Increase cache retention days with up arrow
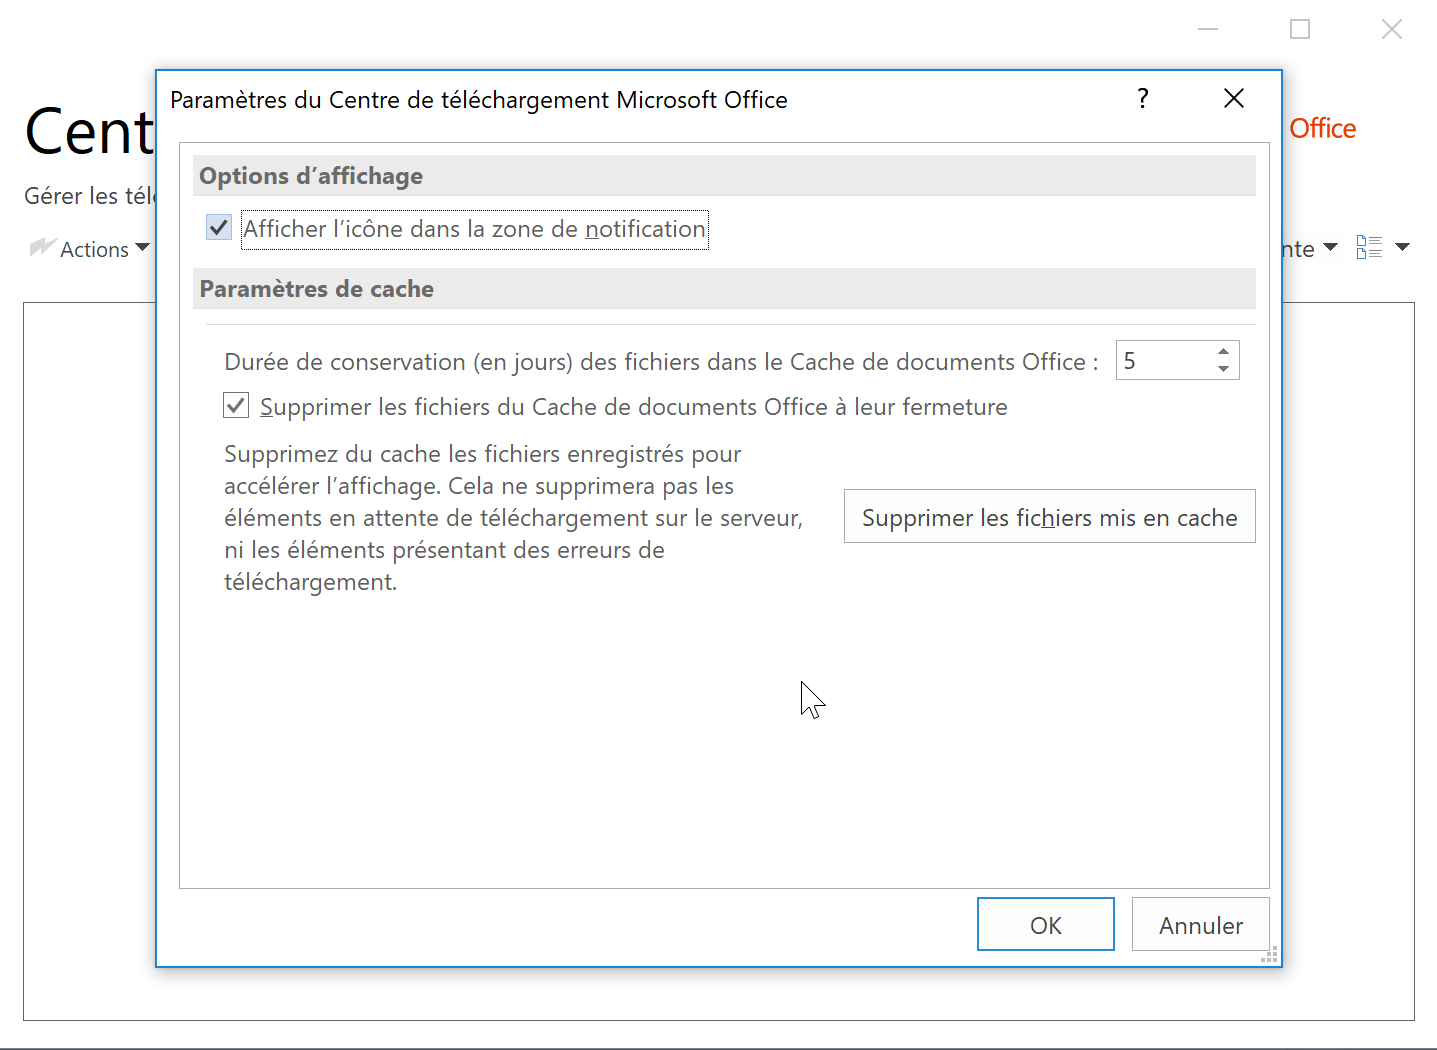 coord(1223,352)
